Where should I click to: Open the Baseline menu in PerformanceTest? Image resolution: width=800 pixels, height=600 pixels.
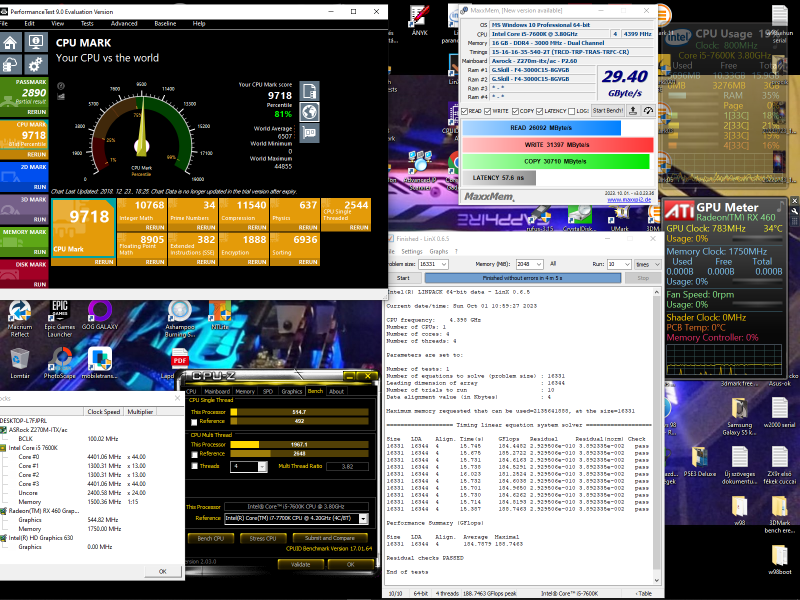(165, 23)
